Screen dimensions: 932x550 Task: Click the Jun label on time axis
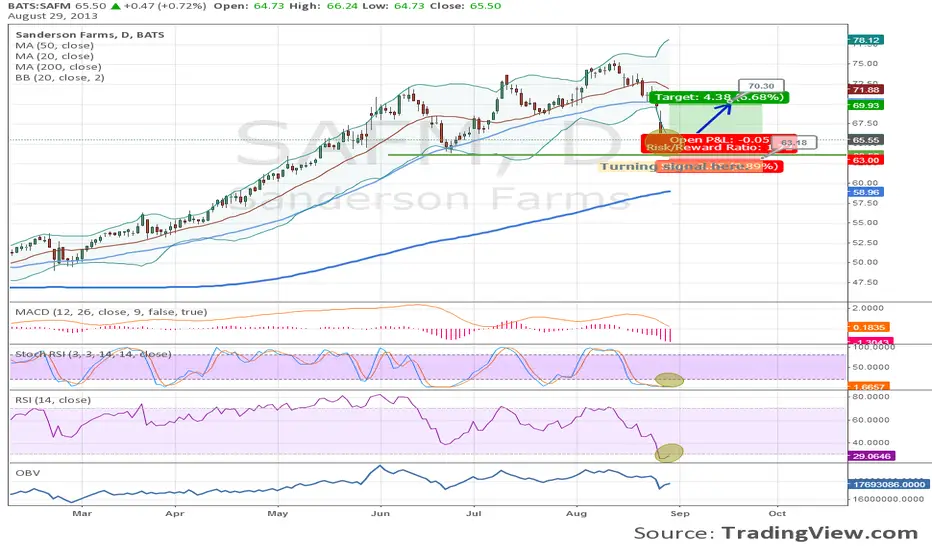[x=380, y=513]
